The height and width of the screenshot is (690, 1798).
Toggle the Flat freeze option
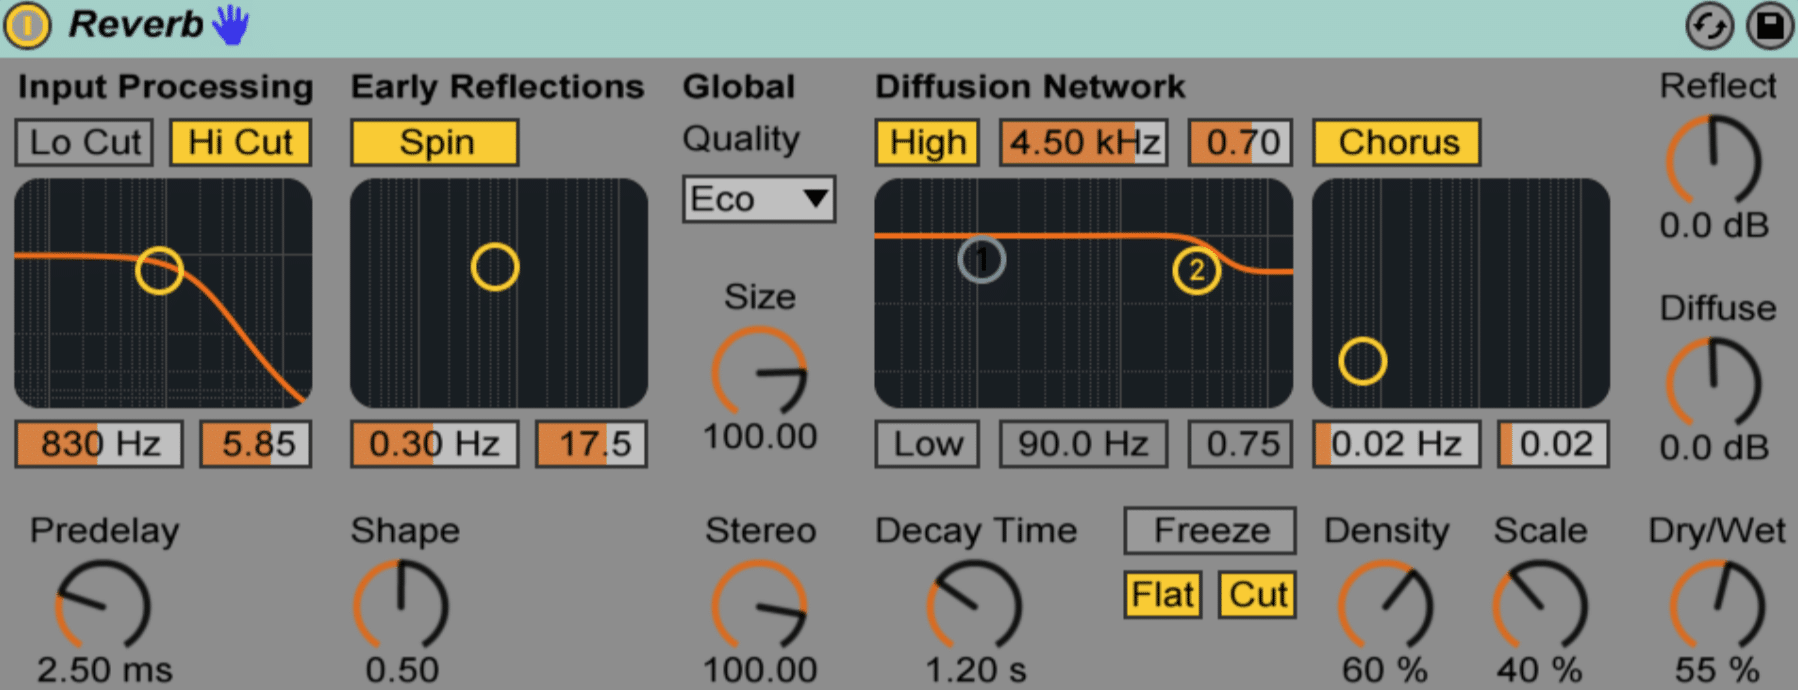(x=1162, y=595)
